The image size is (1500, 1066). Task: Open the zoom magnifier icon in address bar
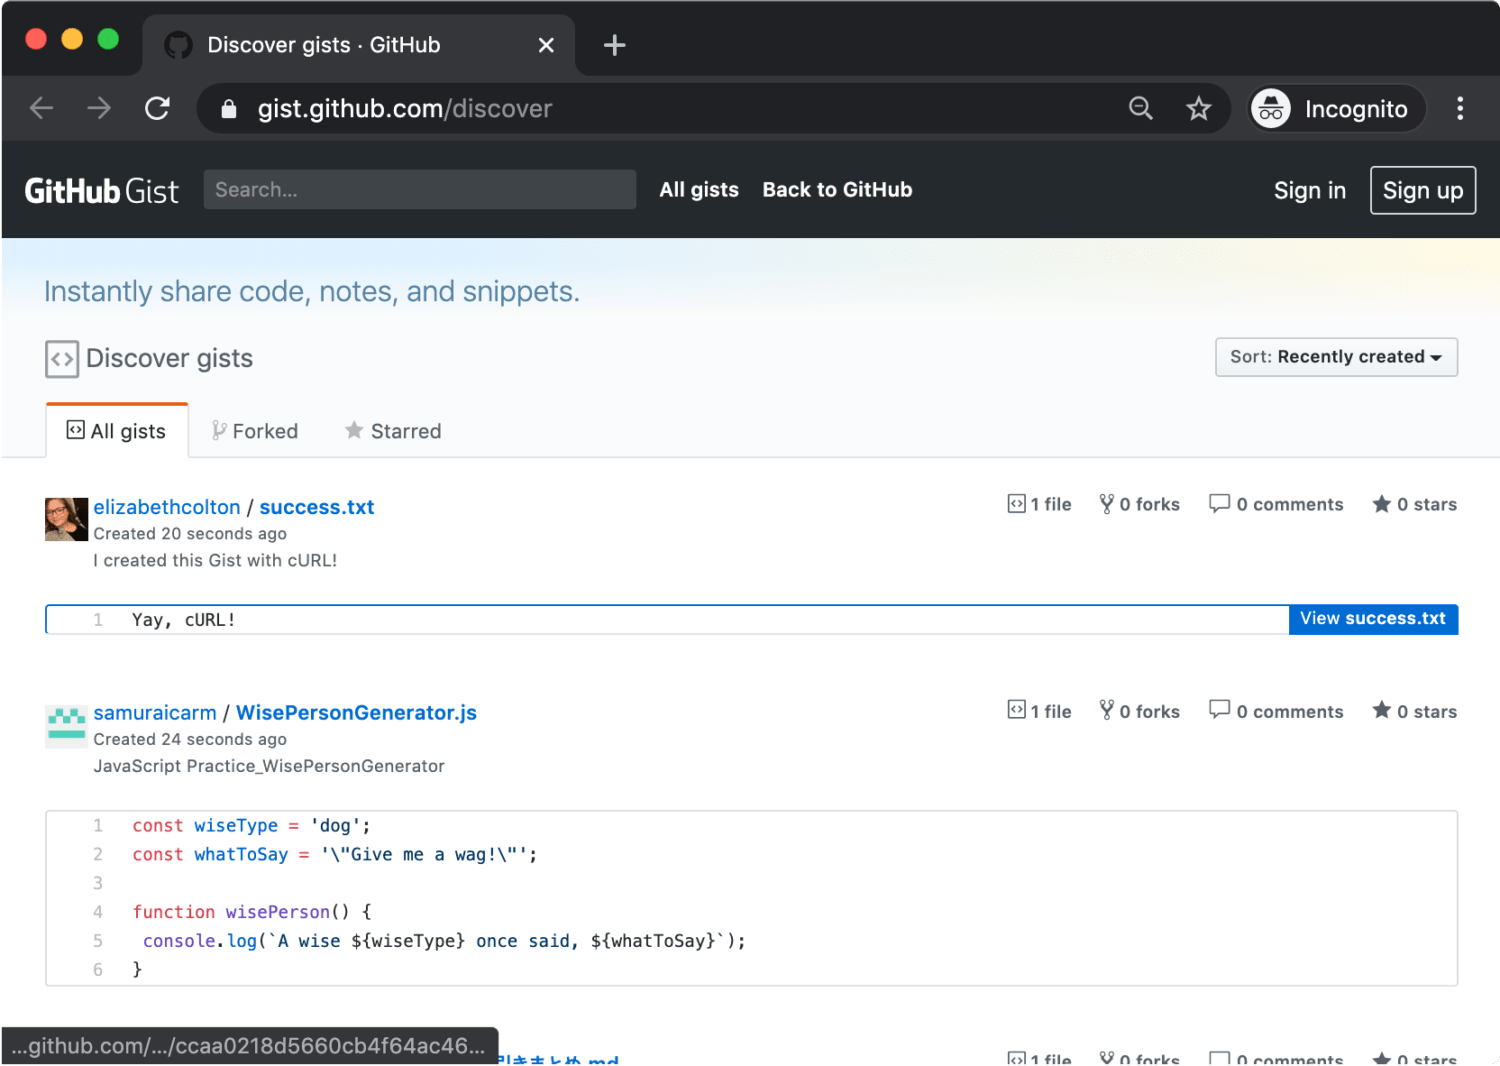(x=1140, y=108)
